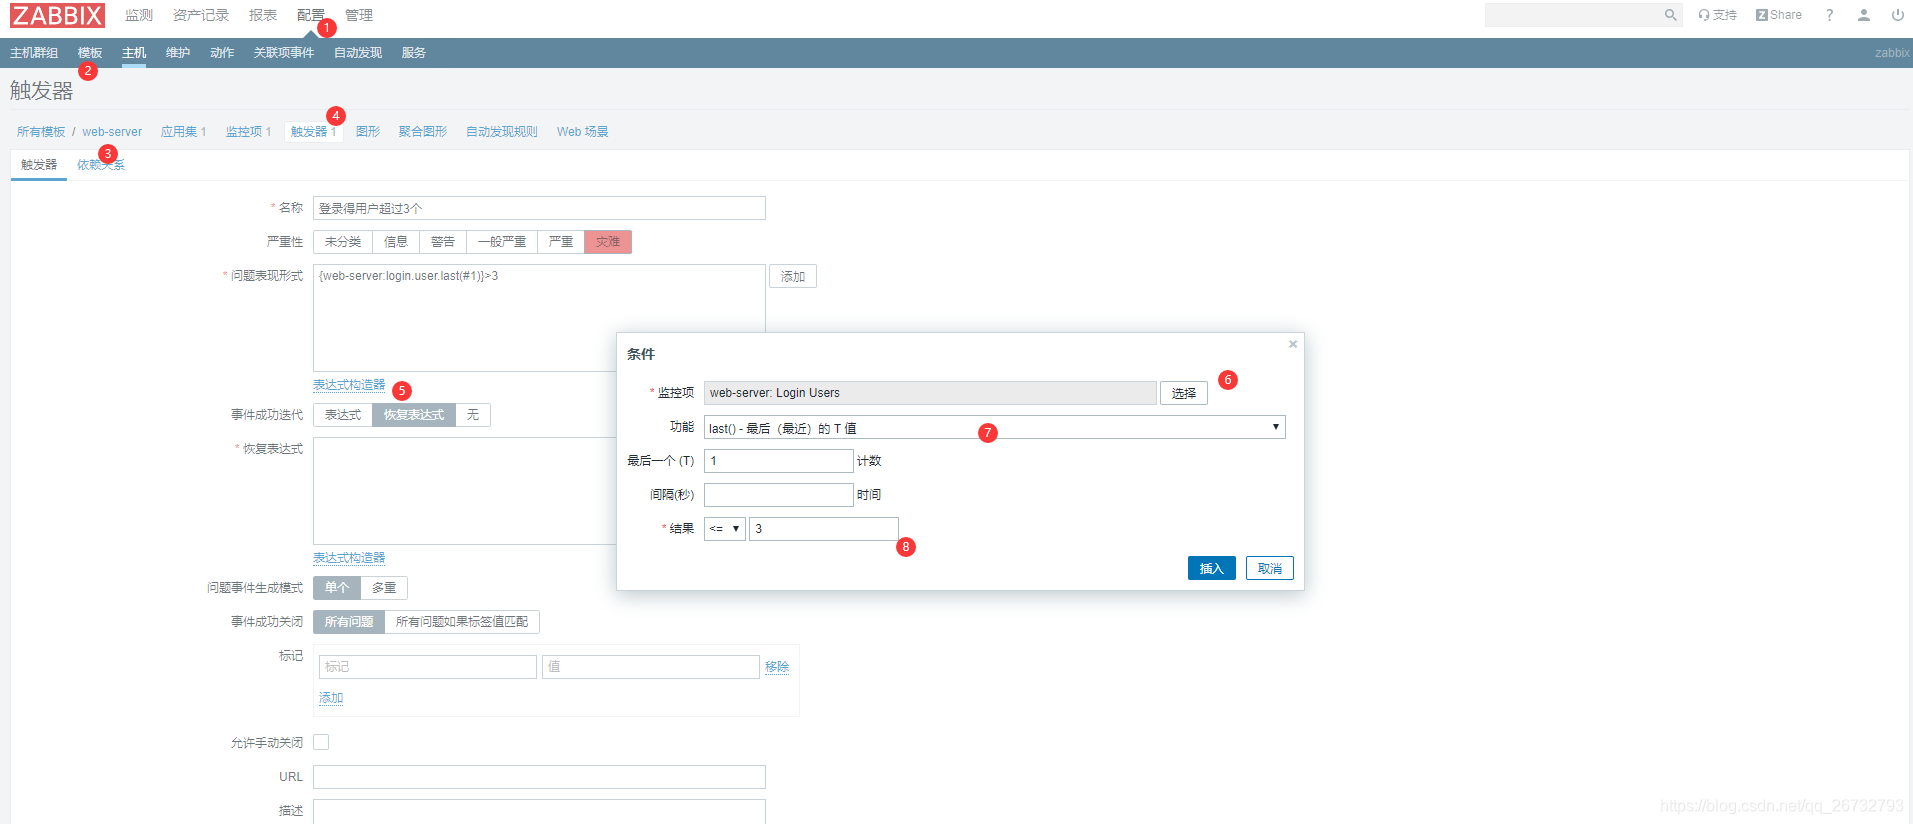Open the help question mark icon
Screen dimensions: 1913x824
coord(1829,15)
